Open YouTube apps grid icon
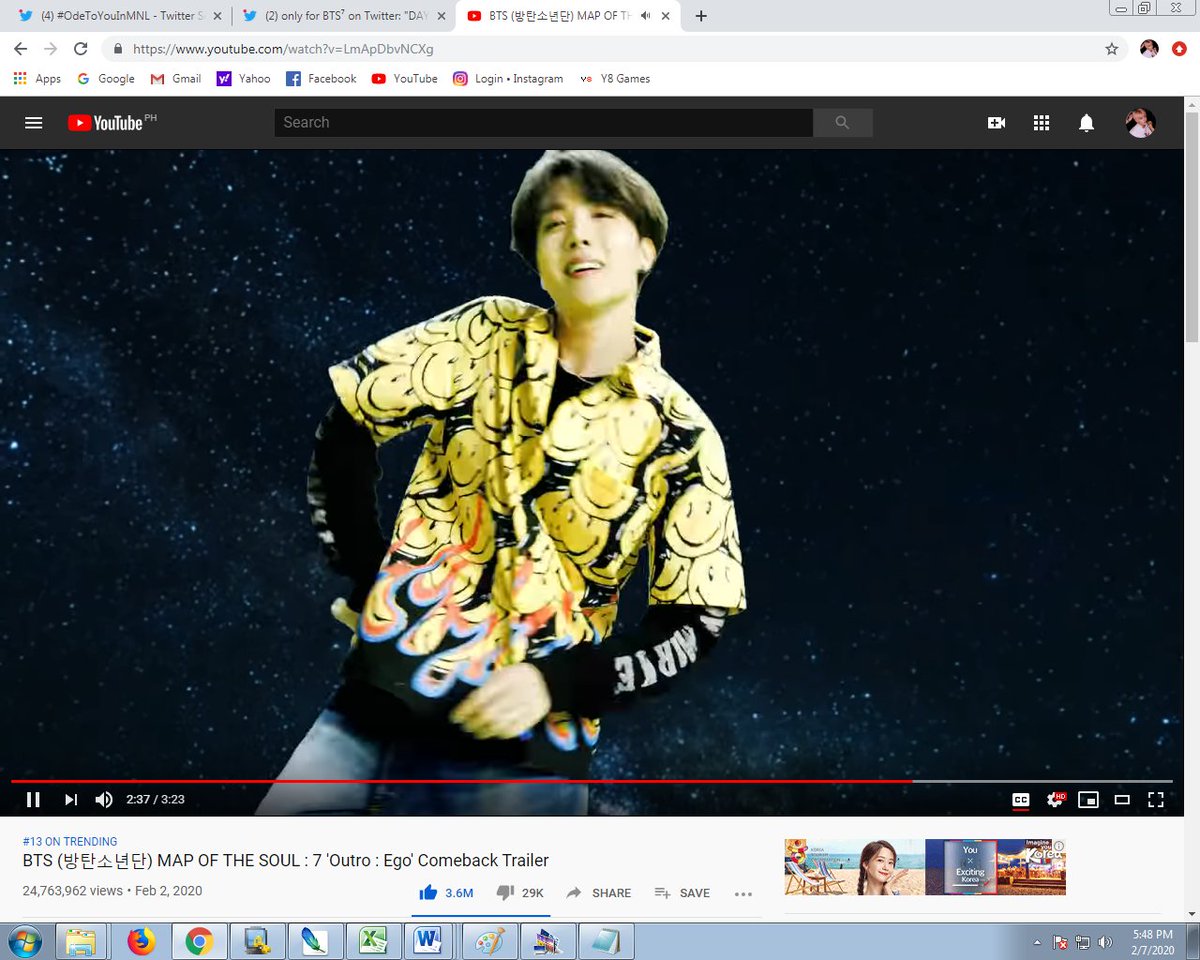The height and width of the screenshot is (960, 1200). pos(1041,123)
